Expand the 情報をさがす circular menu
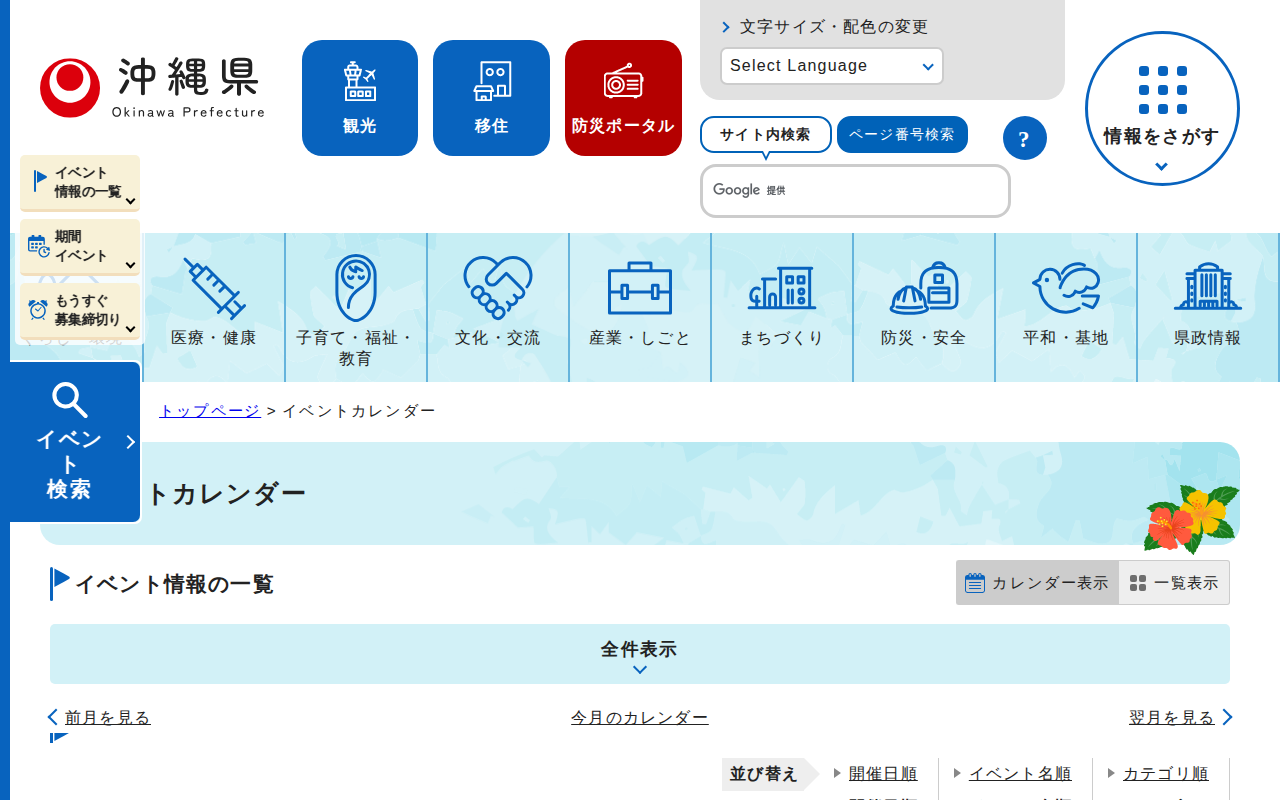1280x800 pixels. 1161,109
